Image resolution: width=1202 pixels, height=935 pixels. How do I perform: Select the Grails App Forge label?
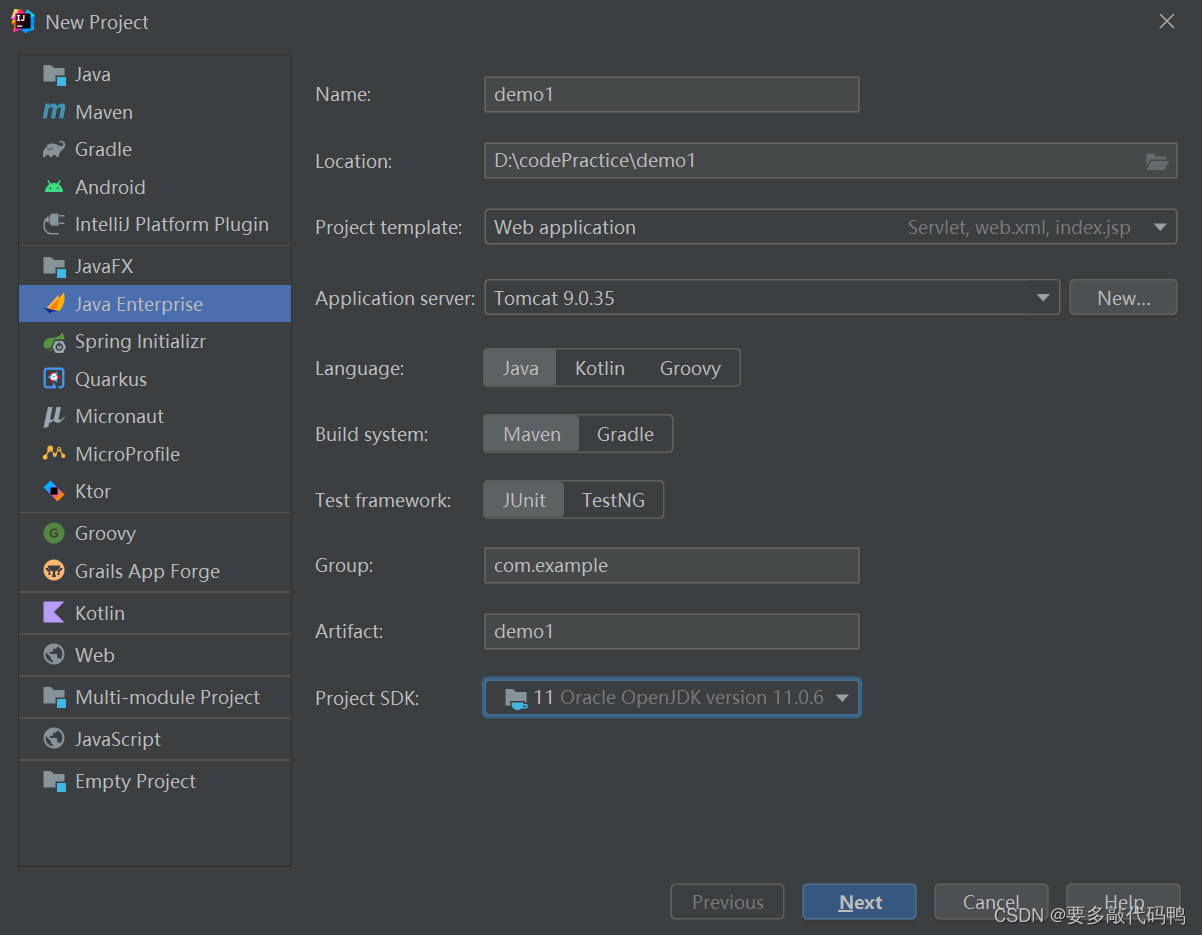click(147, 571)
